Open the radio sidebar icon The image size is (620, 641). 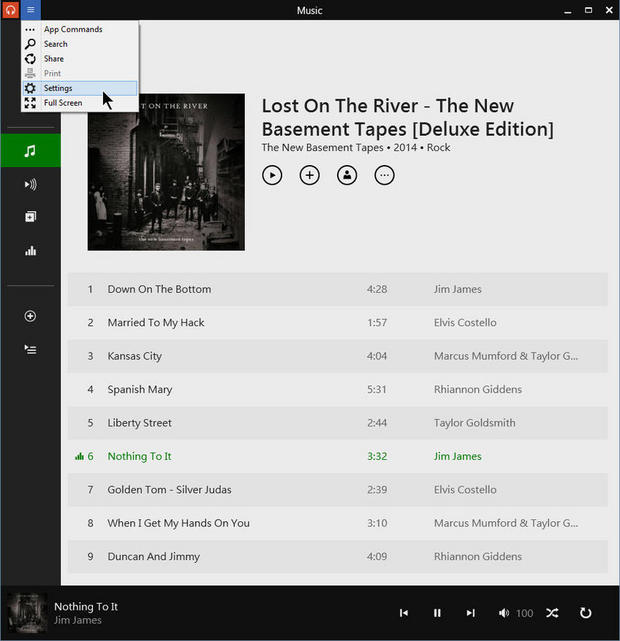[30, 184]
